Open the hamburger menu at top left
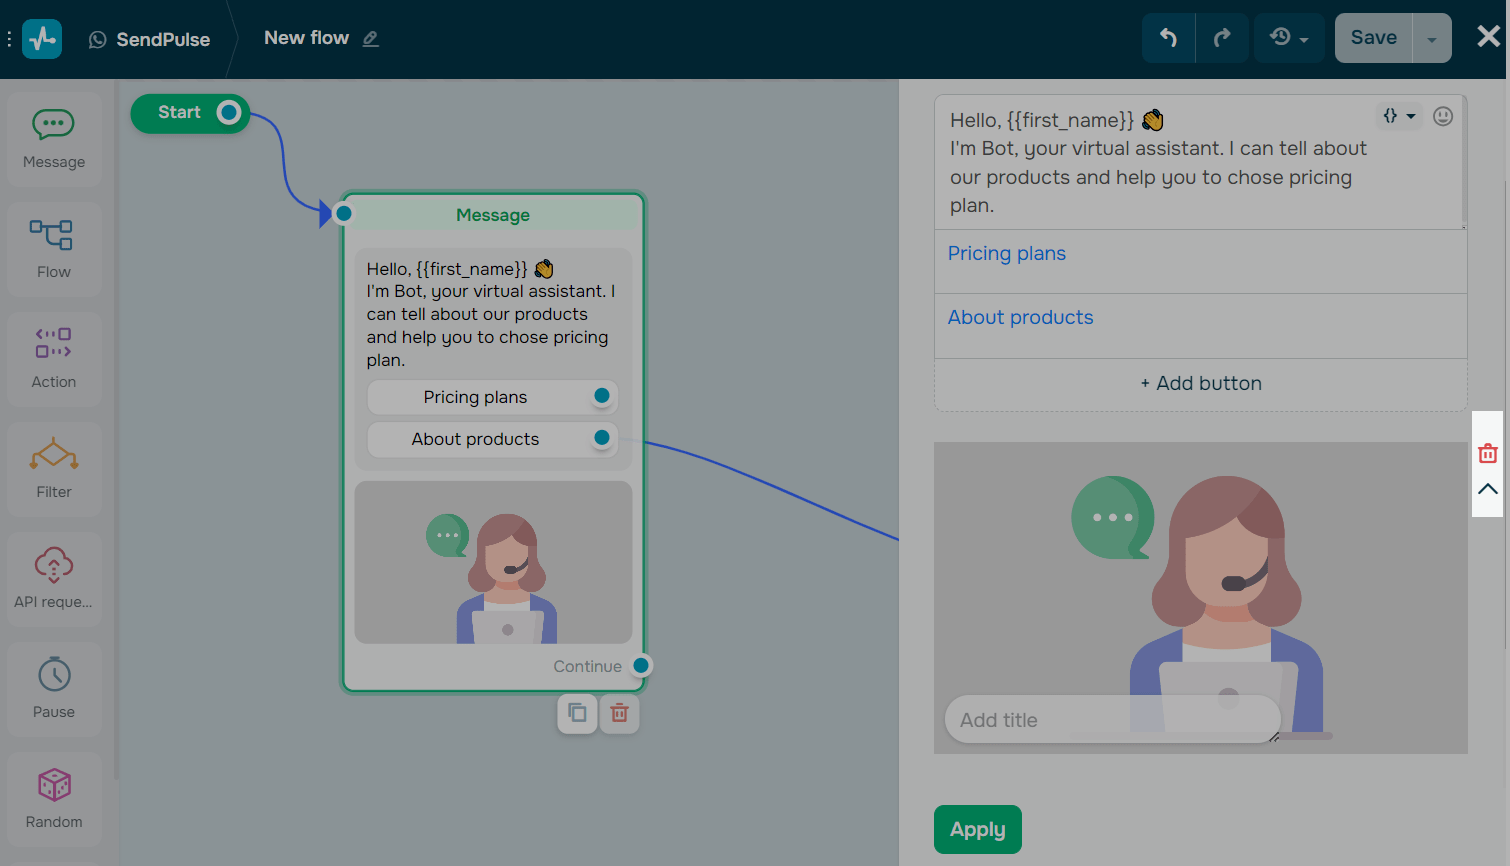Image resolution: width=1510 pixels, height=866 pixels. pyautogui.click(x=9, y=38)
